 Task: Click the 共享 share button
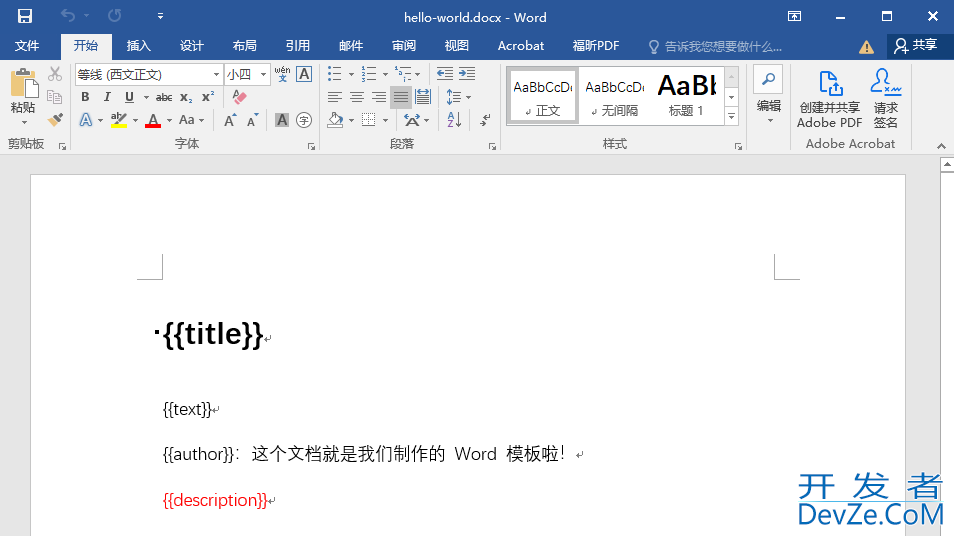(916, 46)
